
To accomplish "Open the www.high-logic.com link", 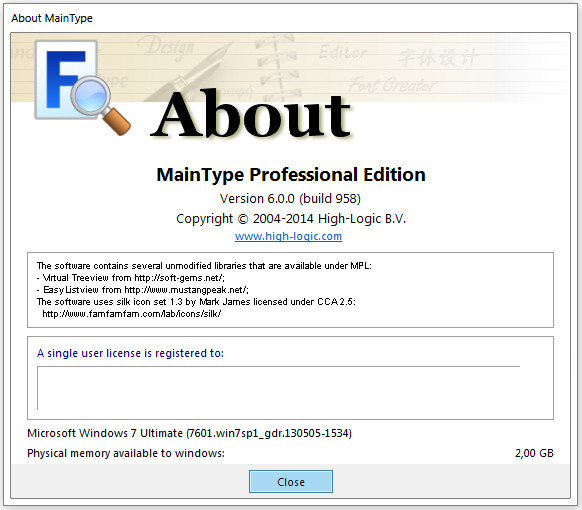I will click(288, 236).
